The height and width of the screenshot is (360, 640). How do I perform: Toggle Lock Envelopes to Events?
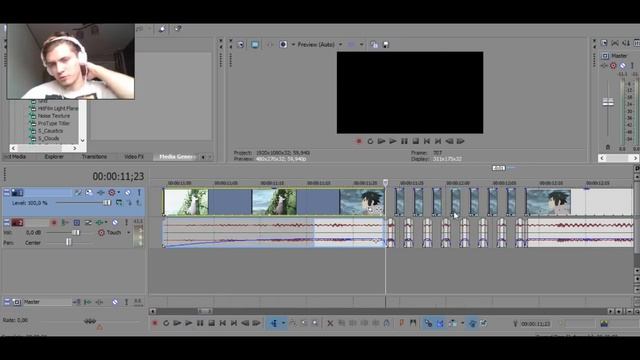[x=473, y=323]
